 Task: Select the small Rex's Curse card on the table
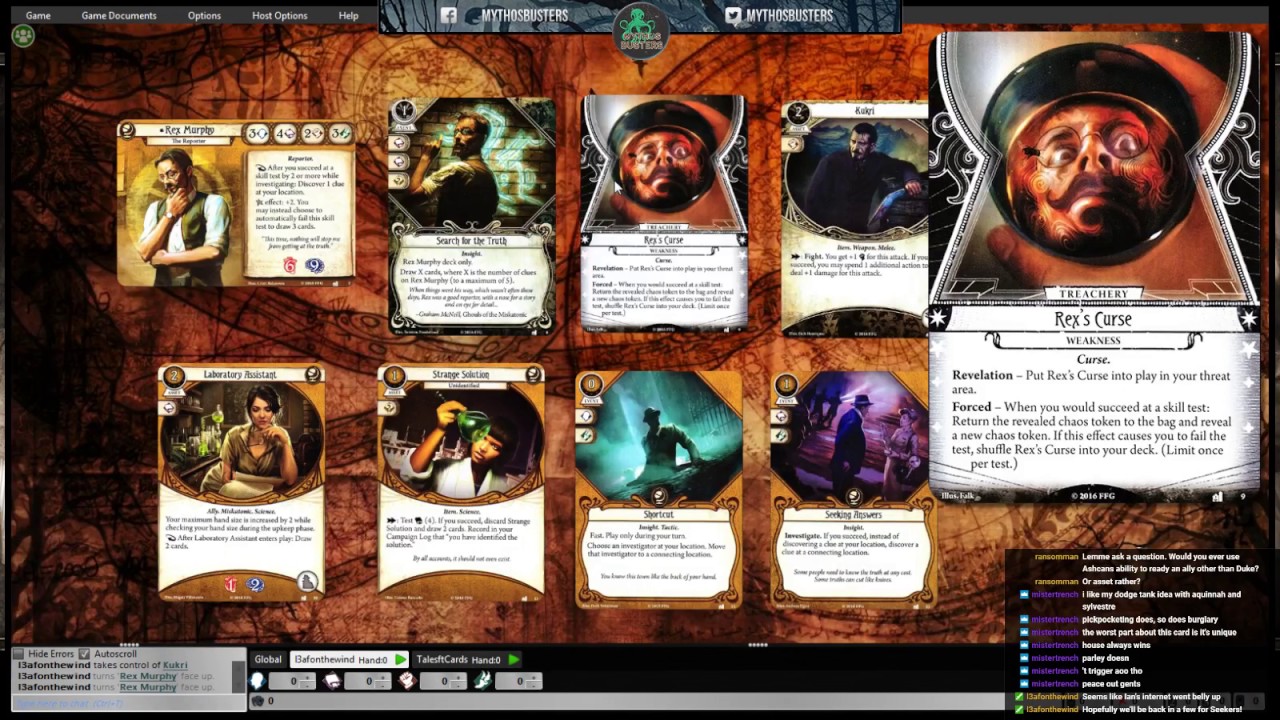[x=664, y=213]
